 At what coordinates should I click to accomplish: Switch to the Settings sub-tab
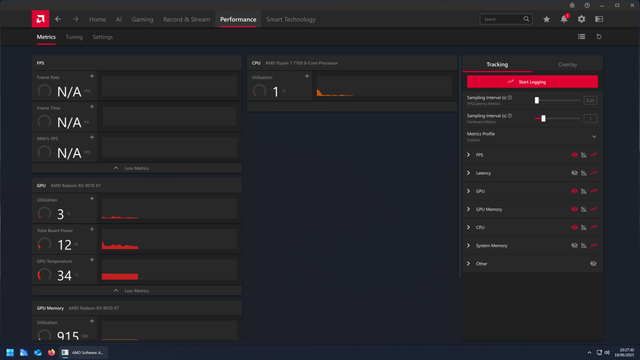[102, 37]
